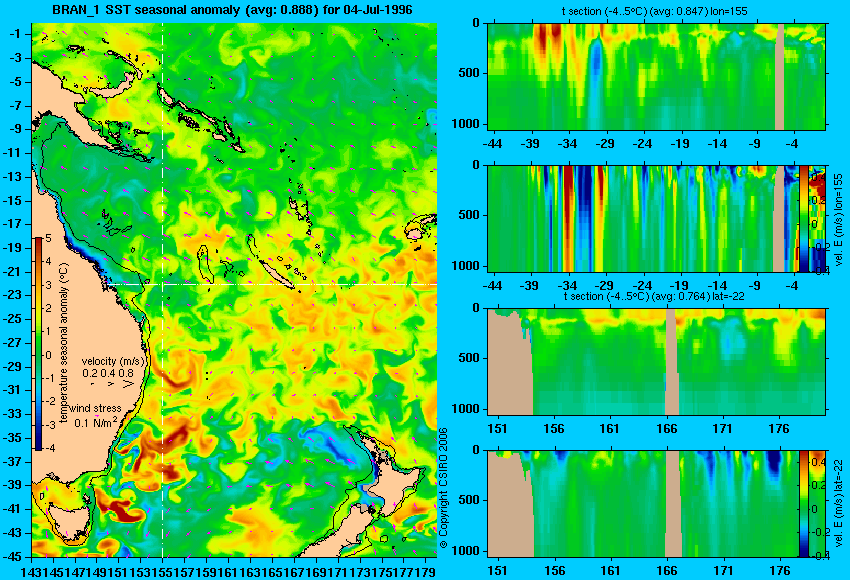Screen dimensions: 850x580
Task: Click the 155 longitude label below the map
Action: click(163, 571)
